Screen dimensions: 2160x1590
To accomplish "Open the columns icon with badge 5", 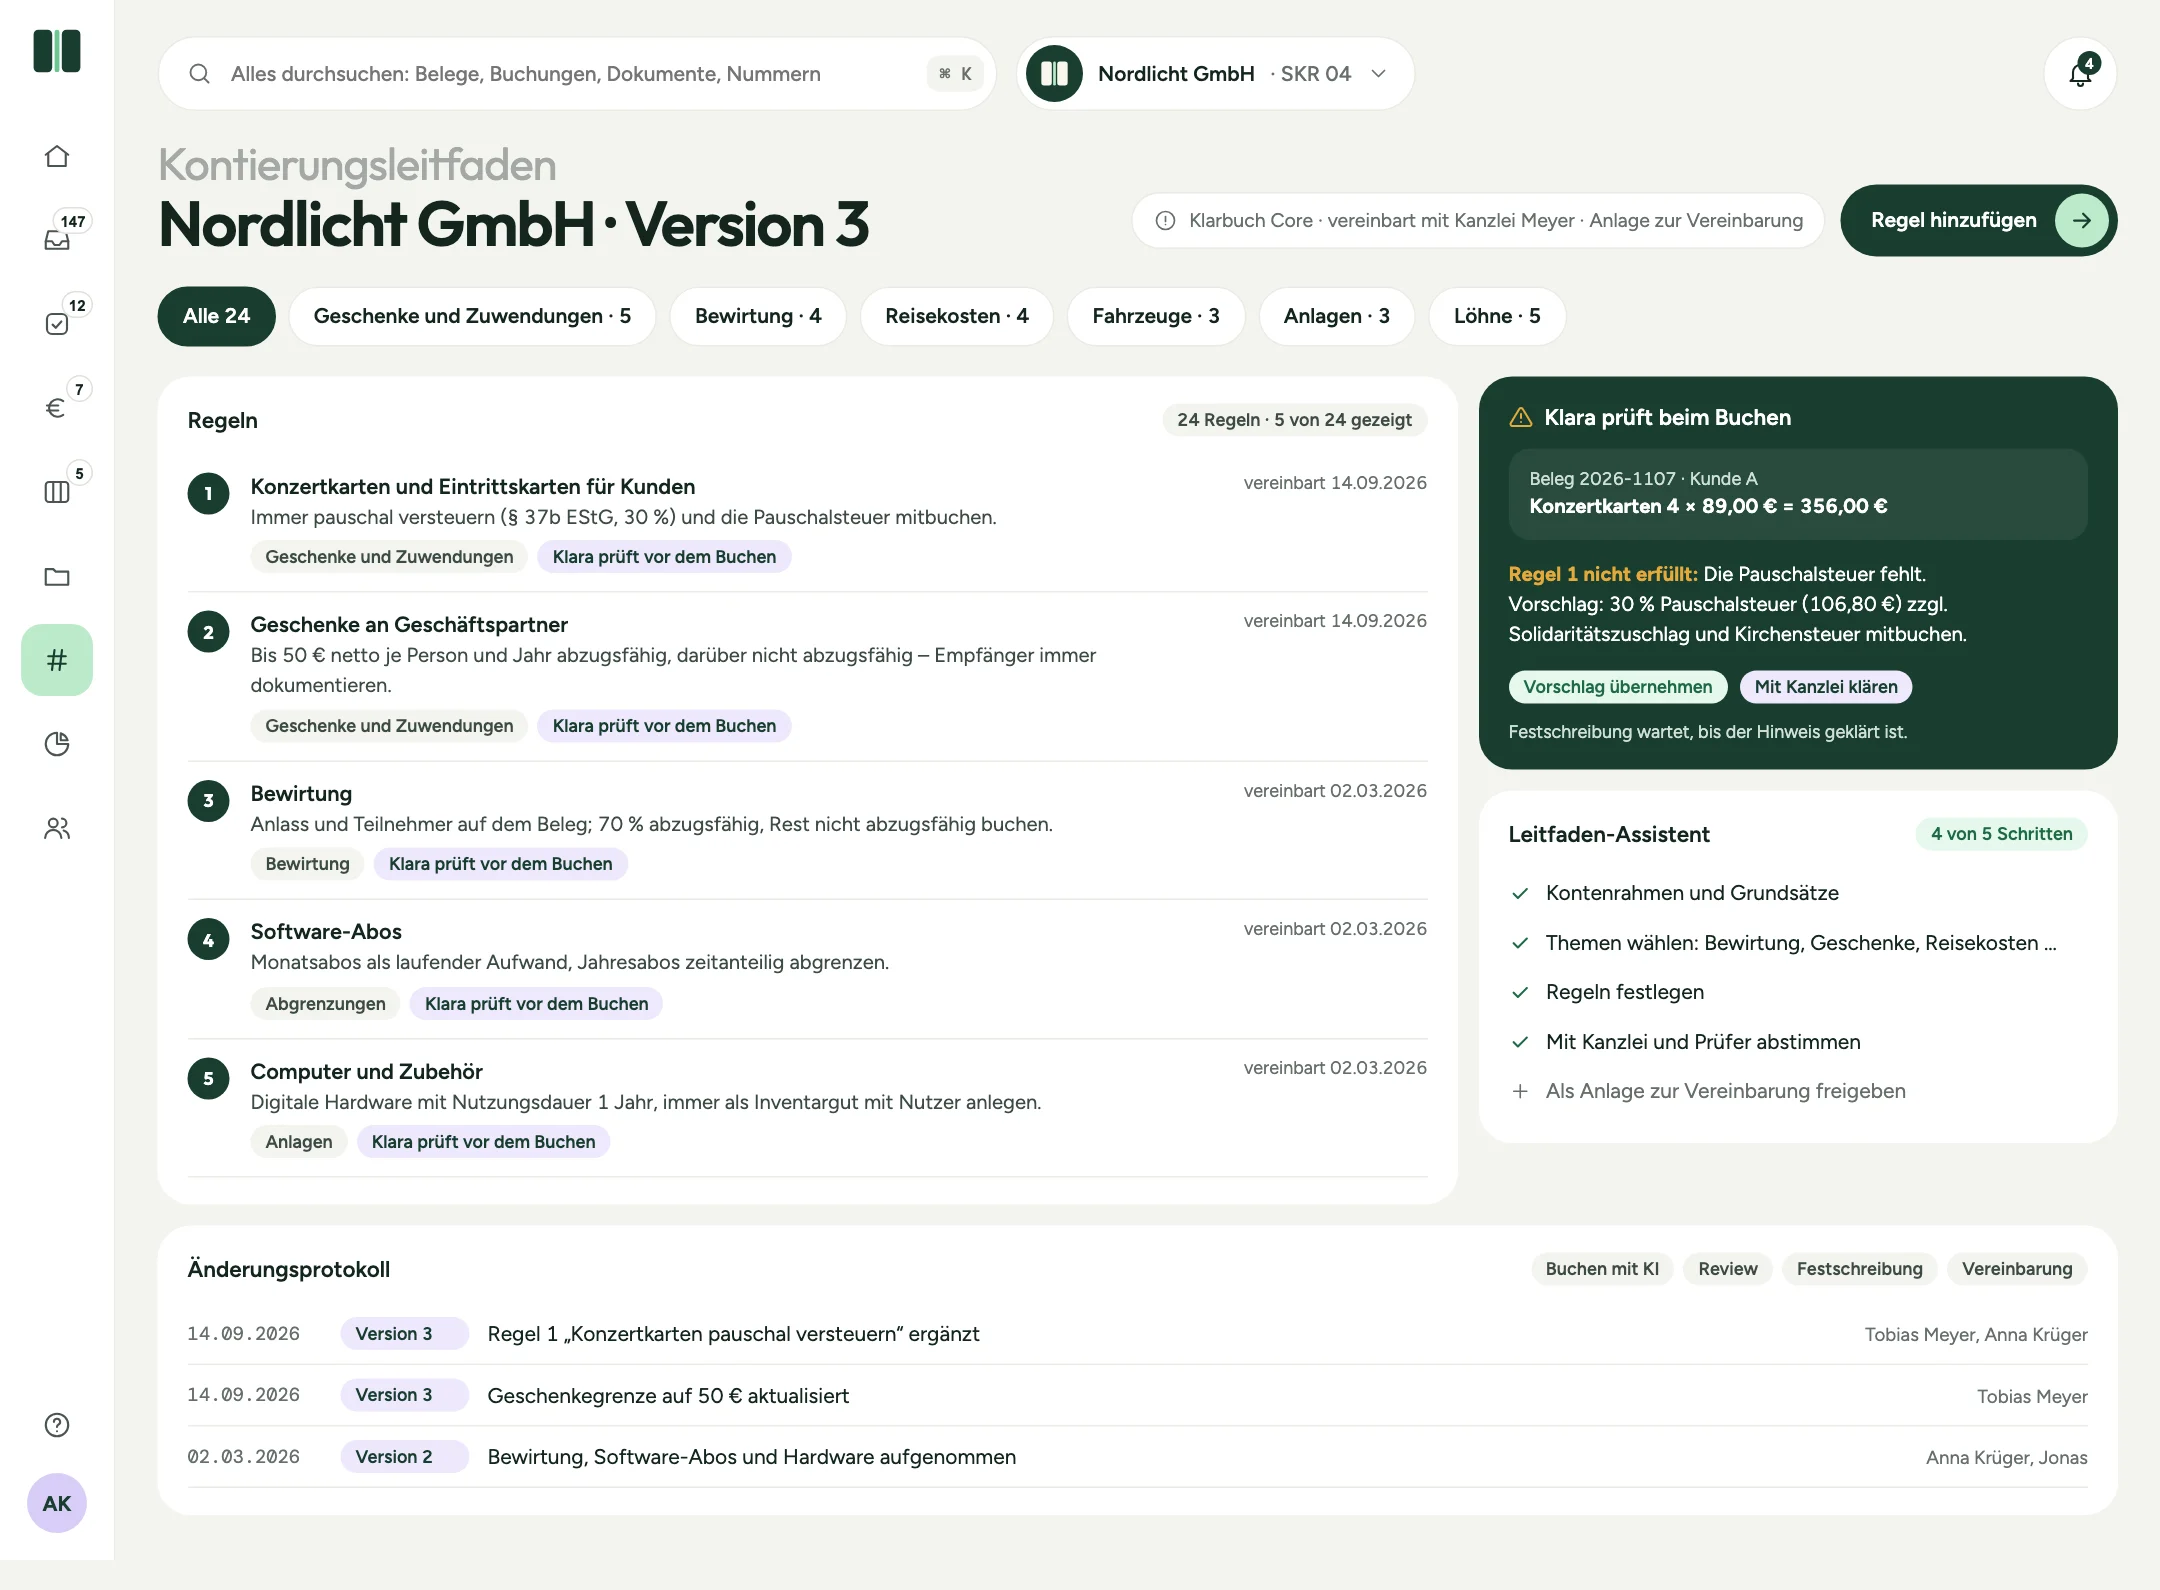I will [x=57, y=492].
